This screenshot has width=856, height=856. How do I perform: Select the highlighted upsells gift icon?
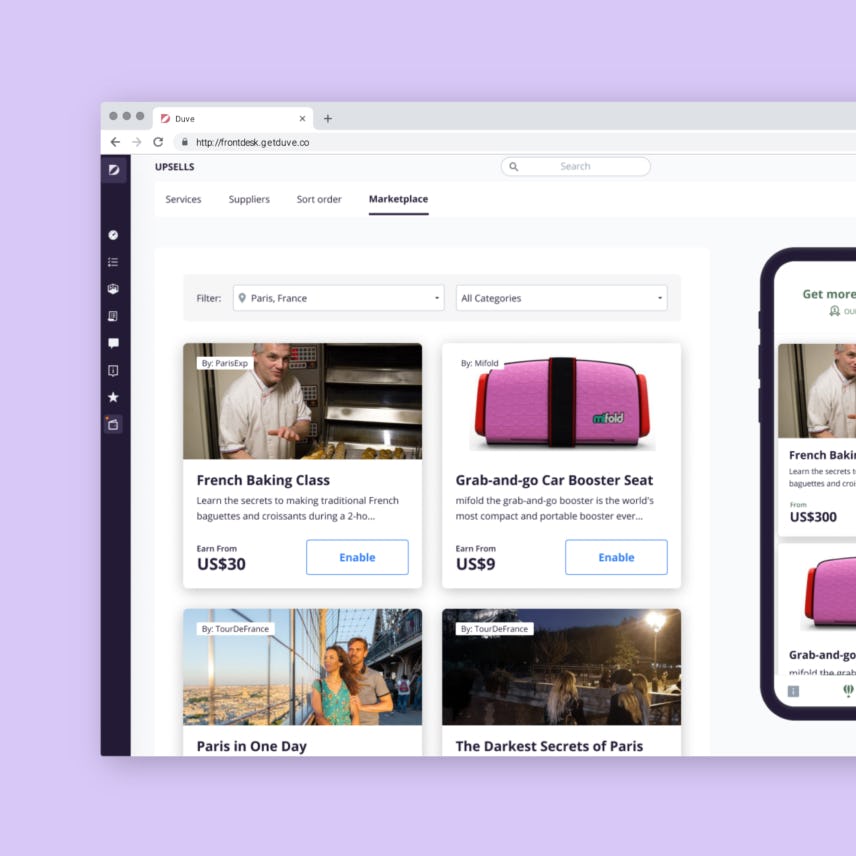(x=114, y=424)
